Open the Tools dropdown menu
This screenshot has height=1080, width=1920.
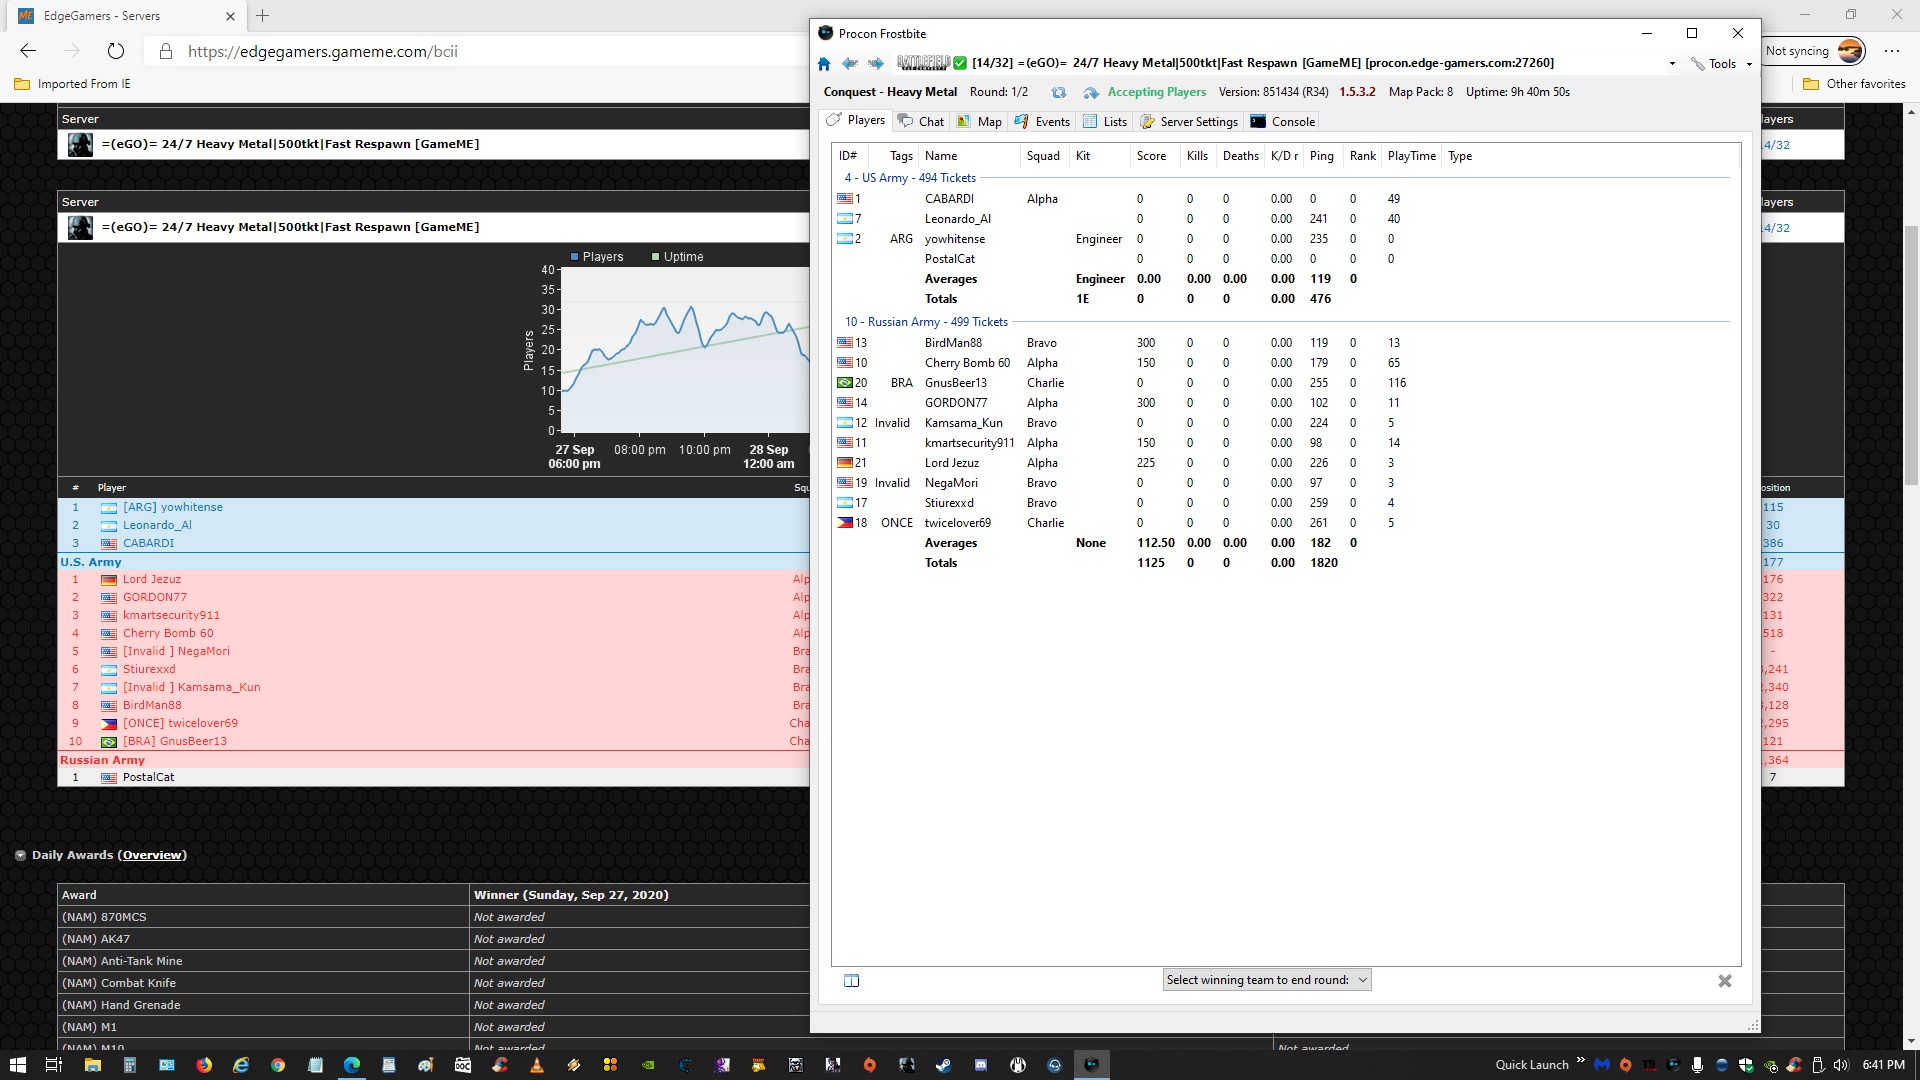click(1722, 64)
